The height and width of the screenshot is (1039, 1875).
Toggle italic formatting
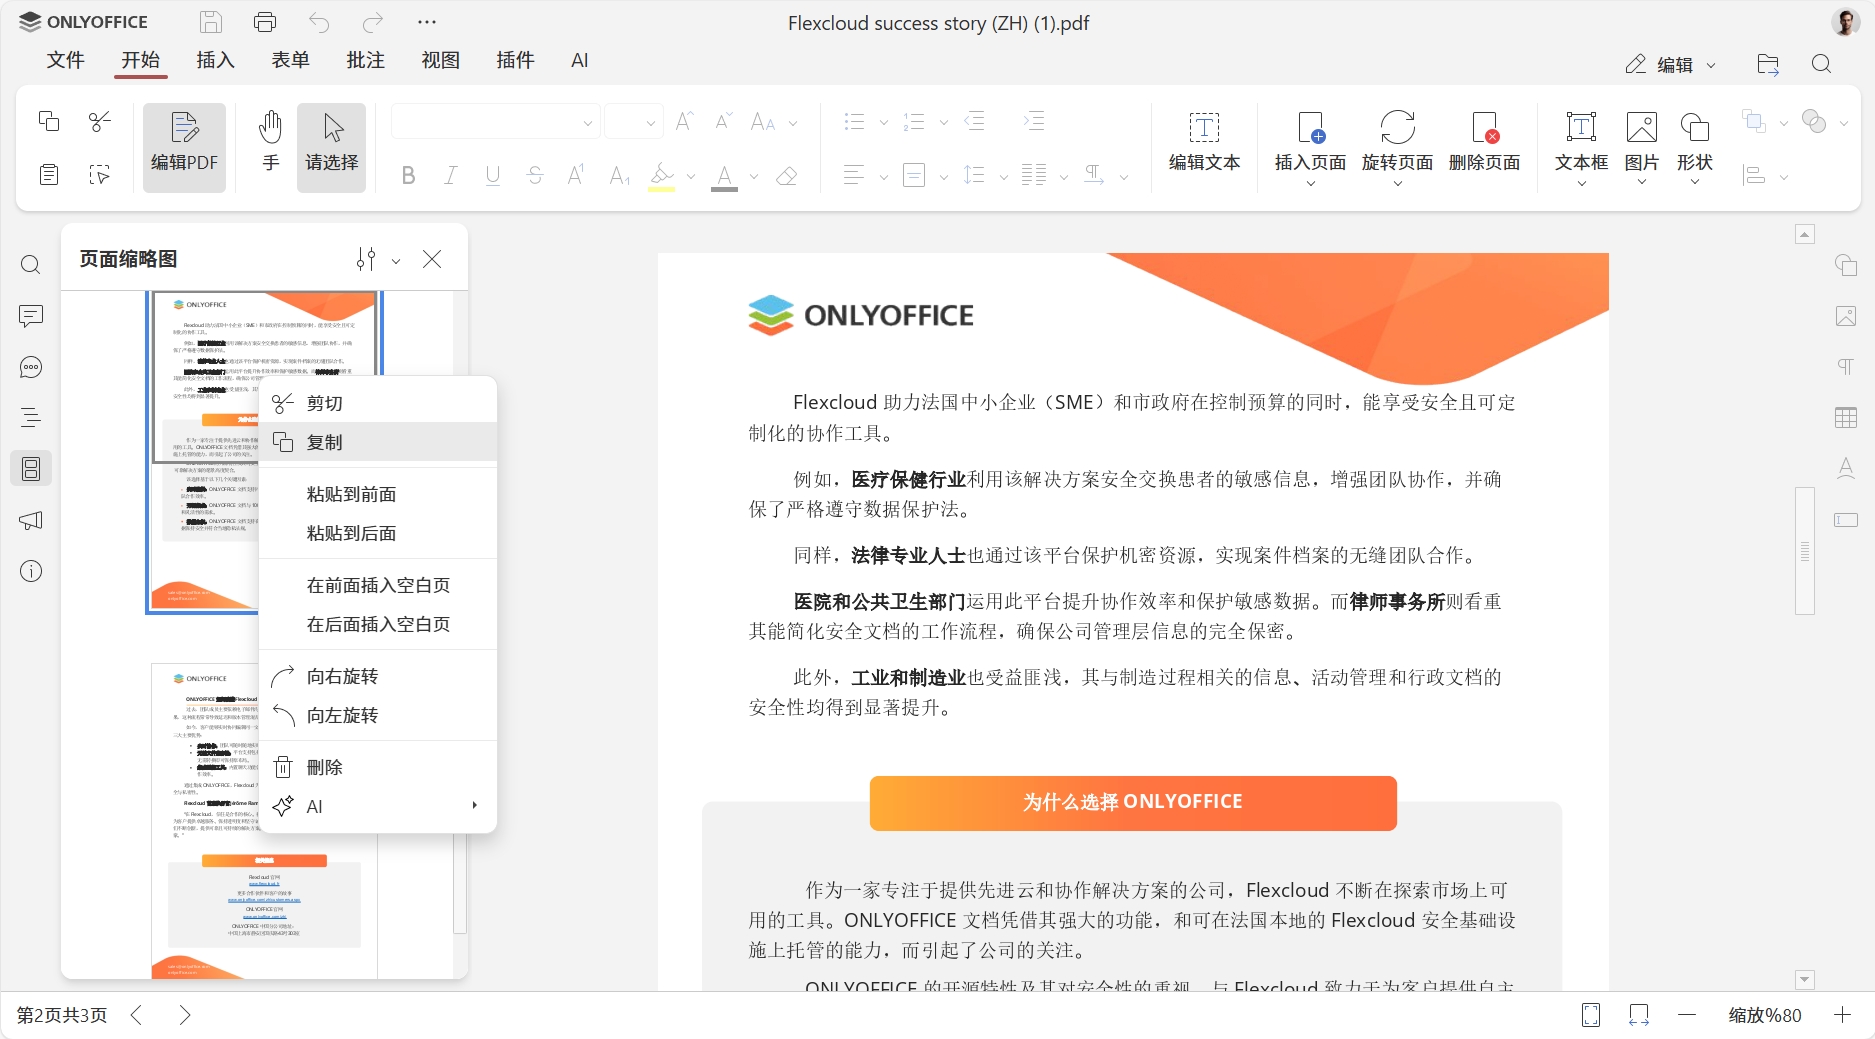(x=451, y=176)
